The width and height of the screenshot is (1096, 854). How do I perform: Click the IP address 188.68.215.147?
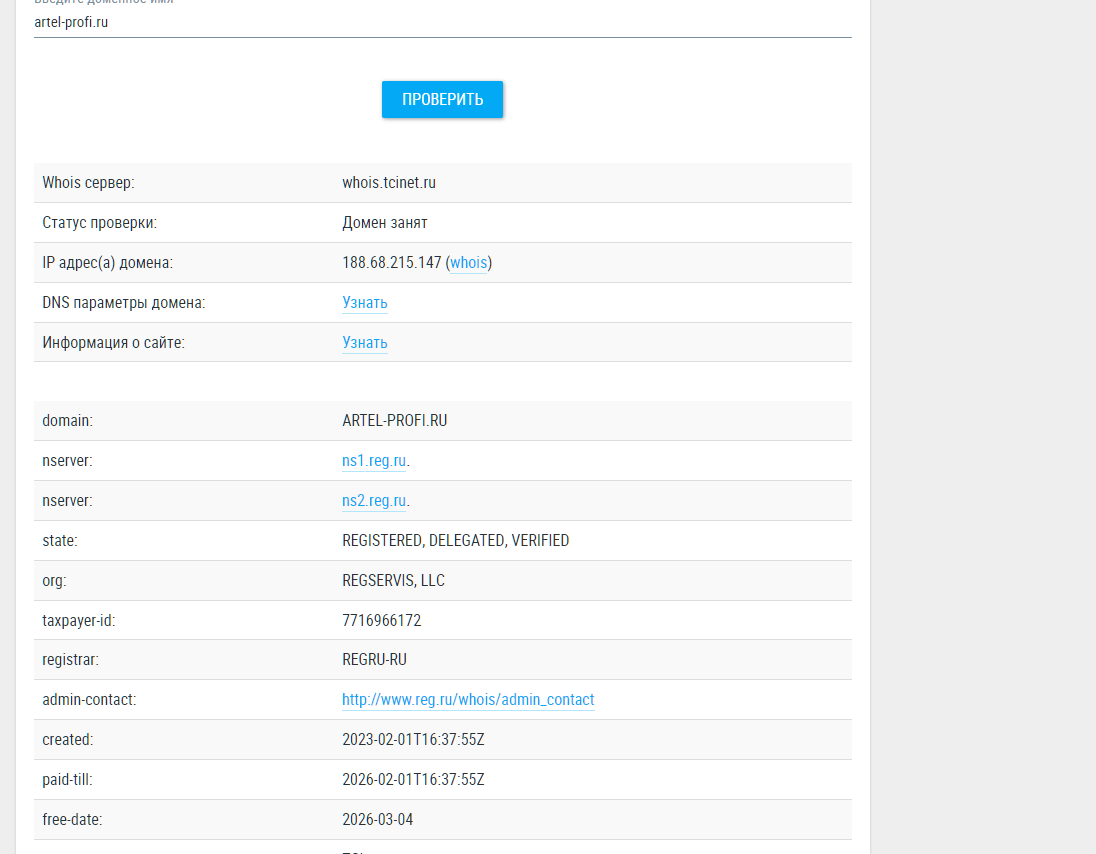pos(391,263)
